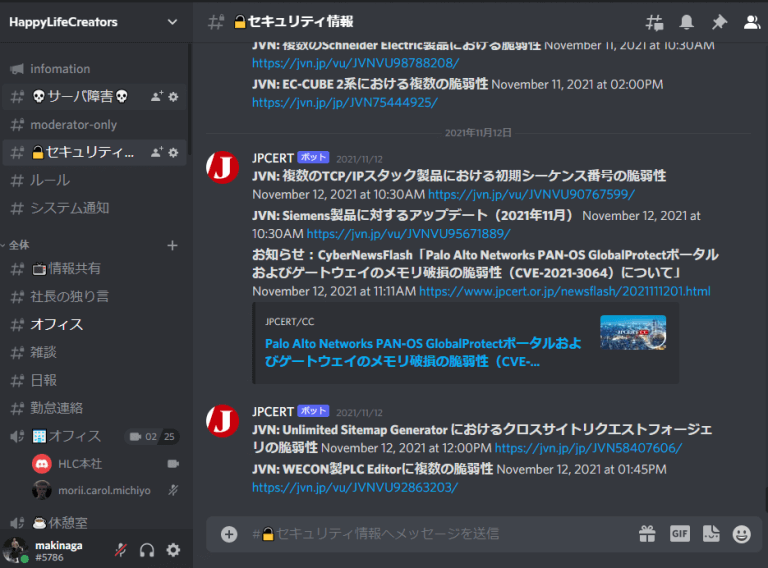Toggle headphone deafen in user panel

coord(147,549)
